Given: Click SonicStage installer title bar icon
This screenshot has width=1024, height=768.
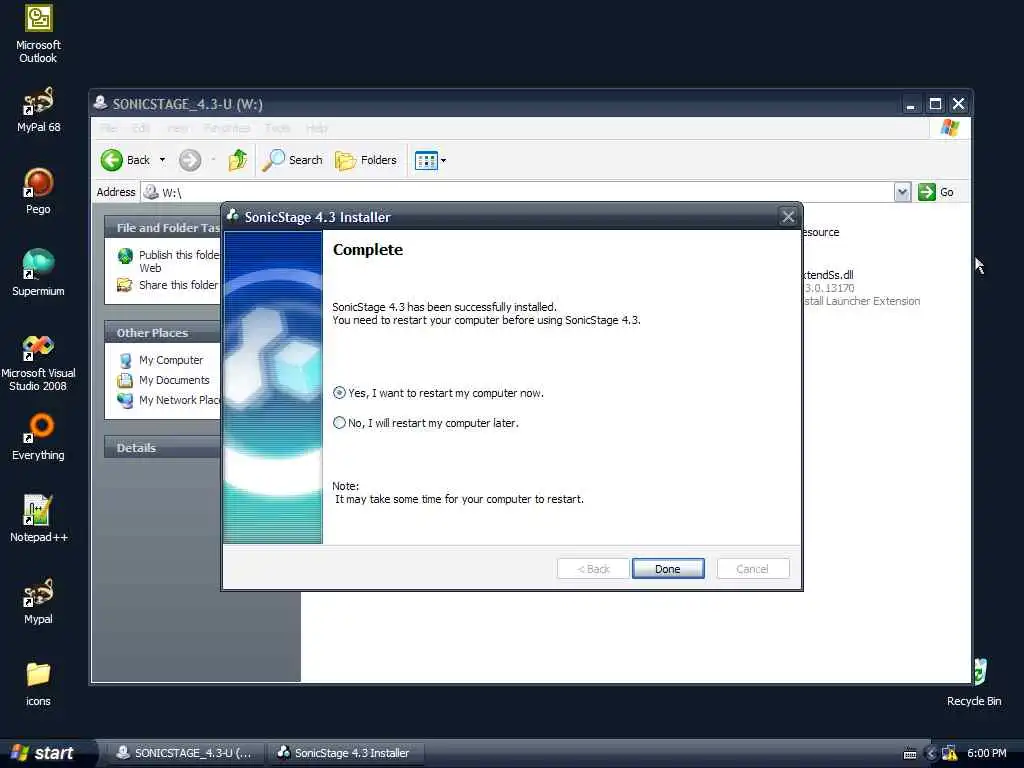Looking at the screenshot, I should click(233, 216).
